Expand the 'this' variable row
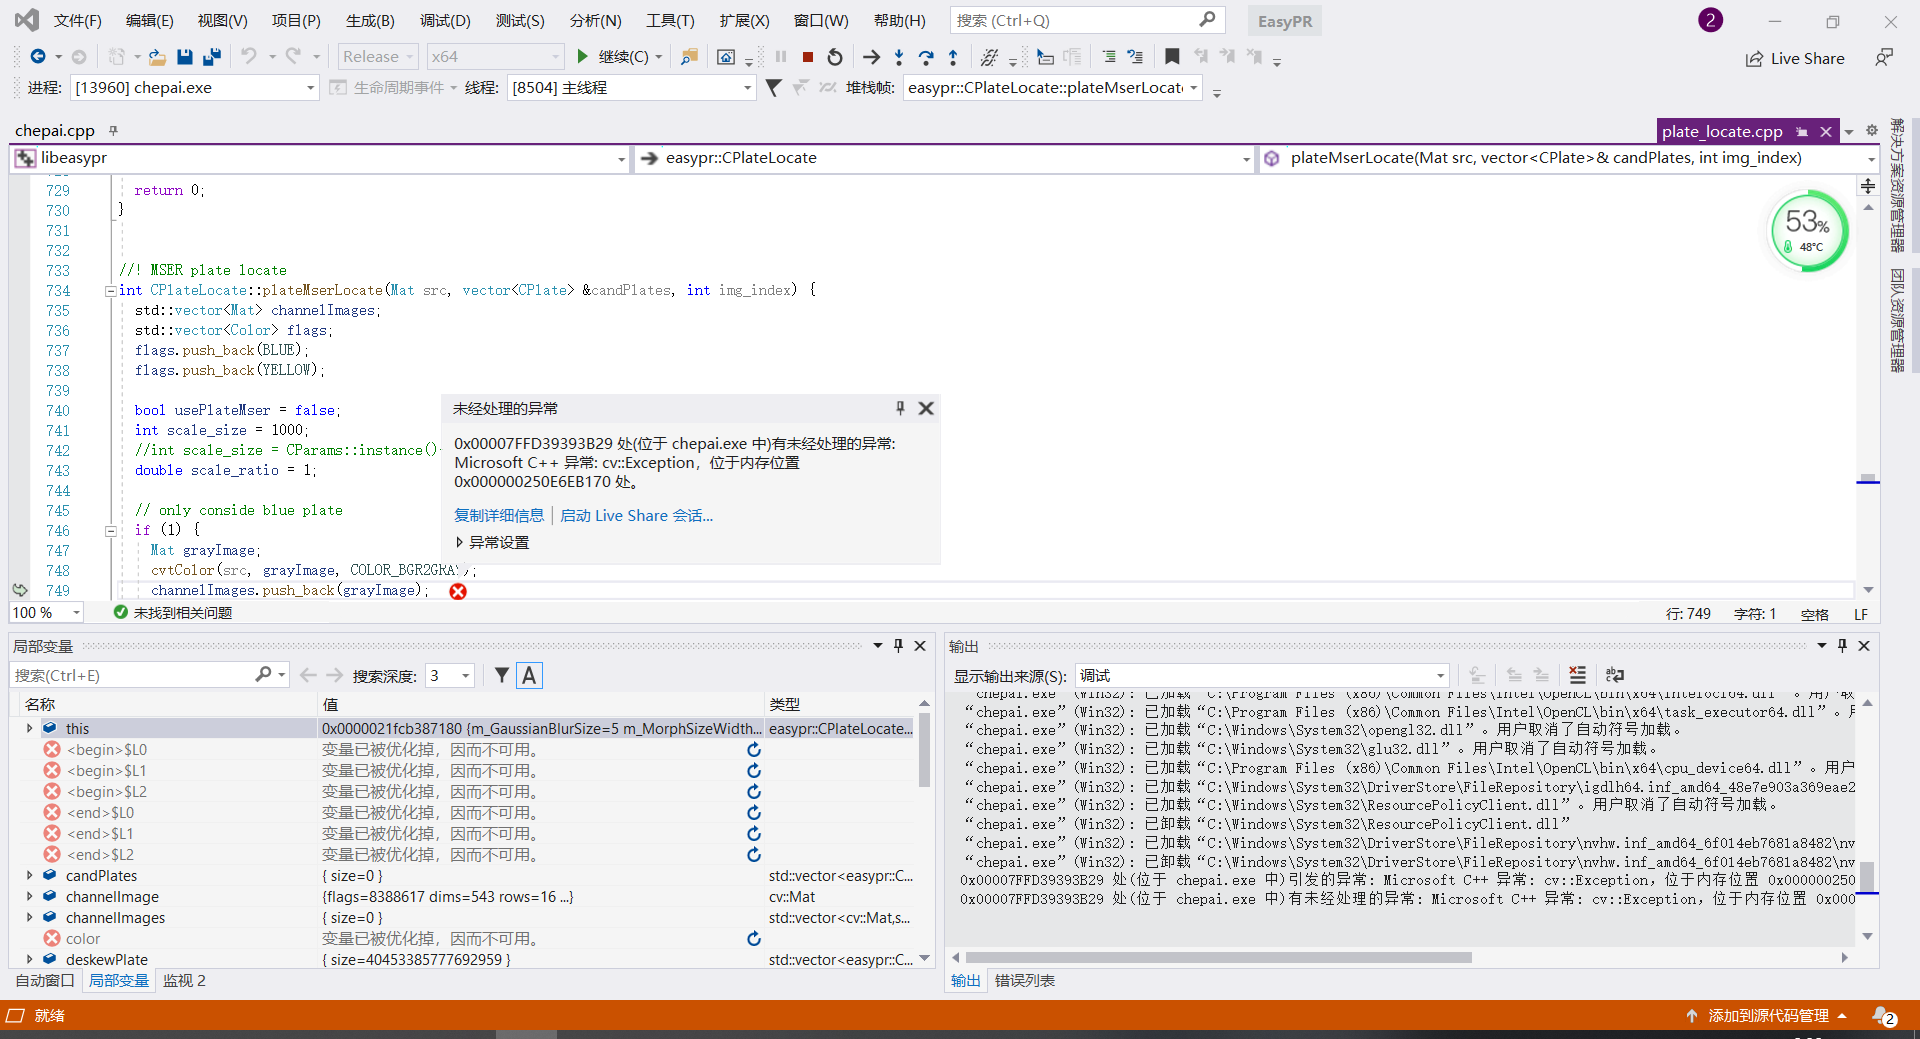The width and height of the screenshot is (1920, 1039). (29, 729)
